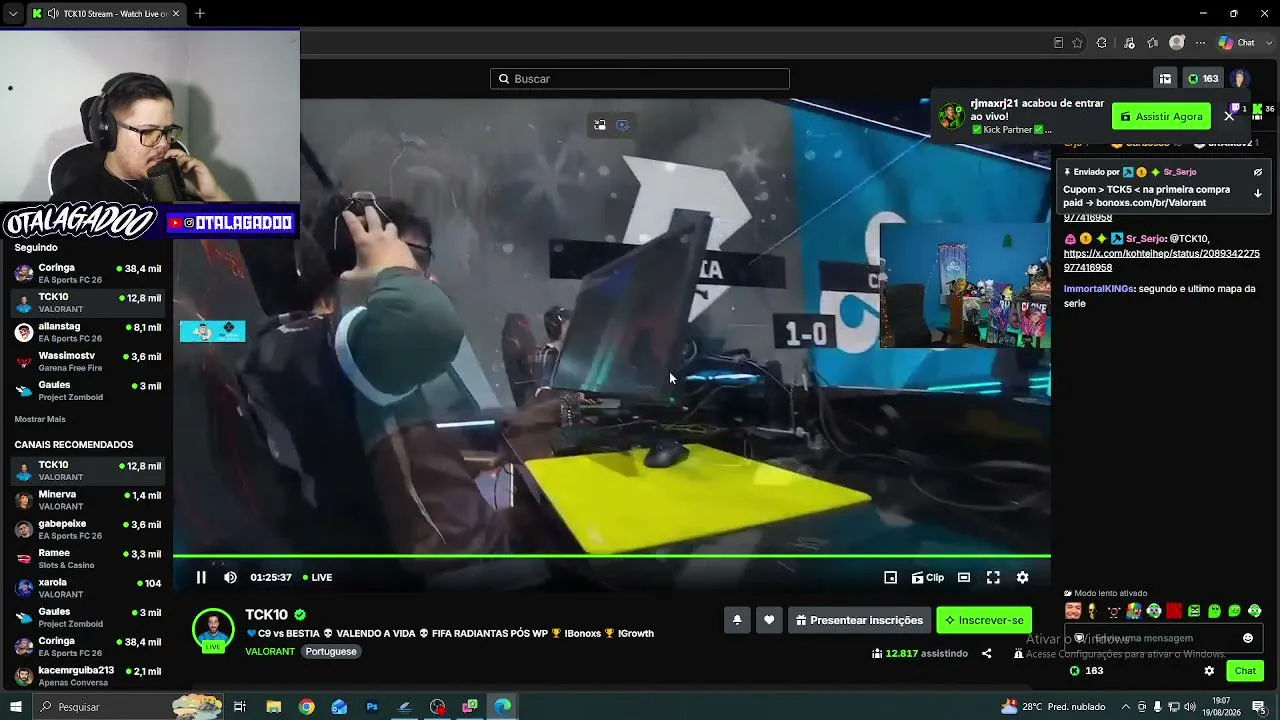The height and width of the screenshot is (720, 1280).
Task: Create a Clip of the stream
Action: 928,577
